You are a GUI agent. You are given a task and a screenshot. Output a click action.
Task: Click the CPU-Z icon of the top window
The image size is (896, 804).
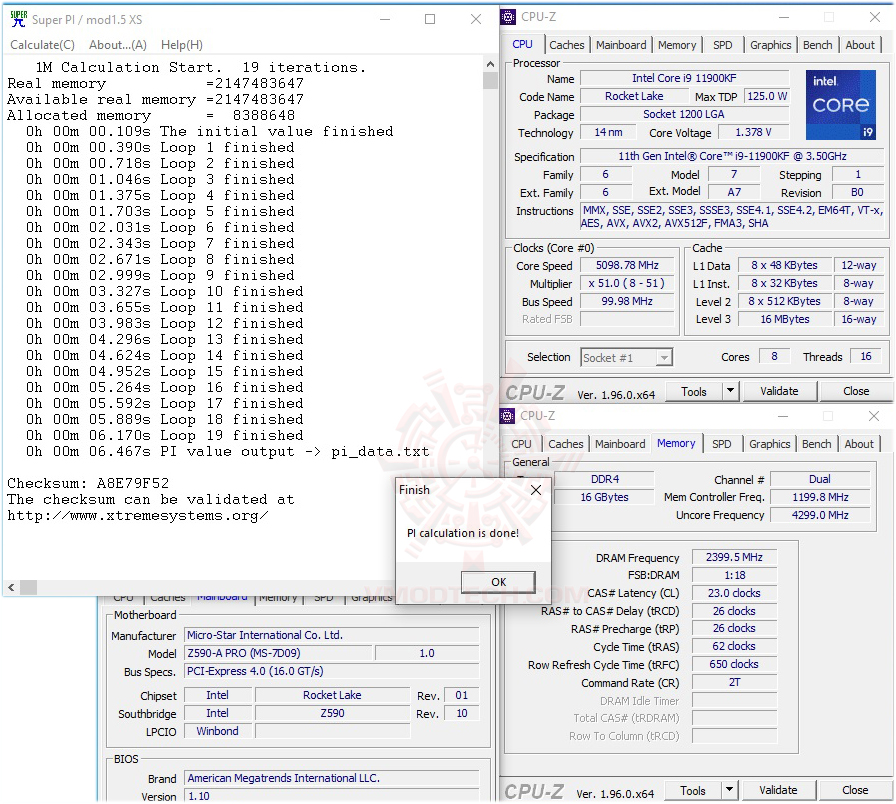[x=508, y=17]
